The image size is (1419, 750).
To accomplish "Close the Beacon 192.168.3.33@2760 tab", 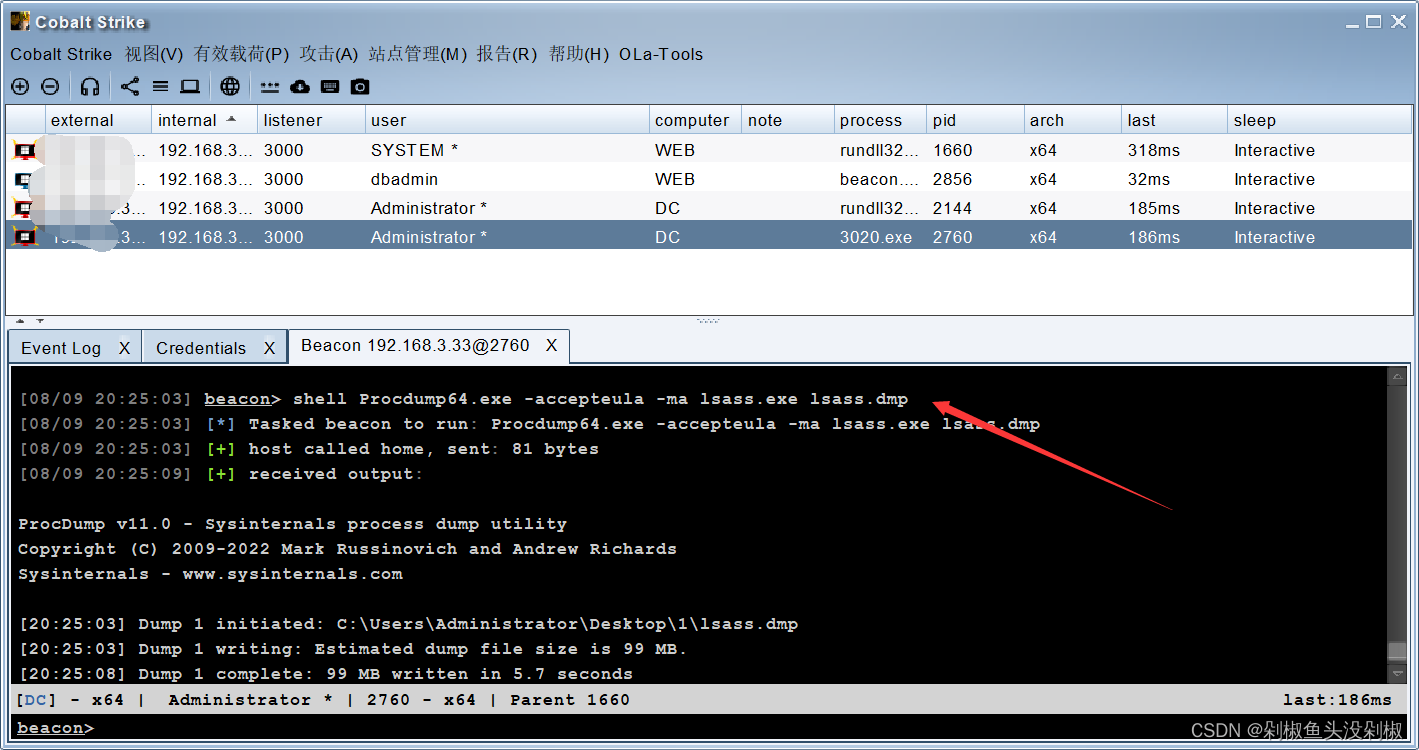I will [551, 345].
